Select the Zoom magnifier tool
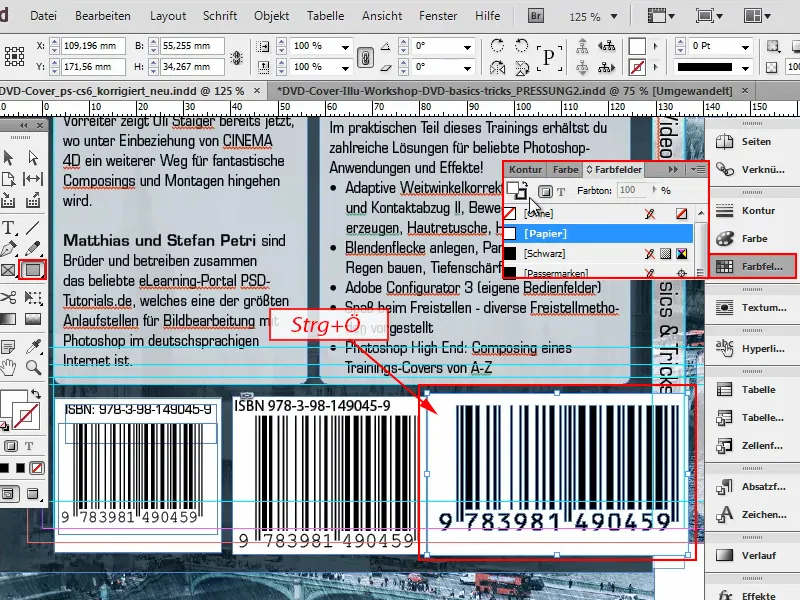Image resolution: width=800 pixels, height=600 pixels. (x=33, y=367)
